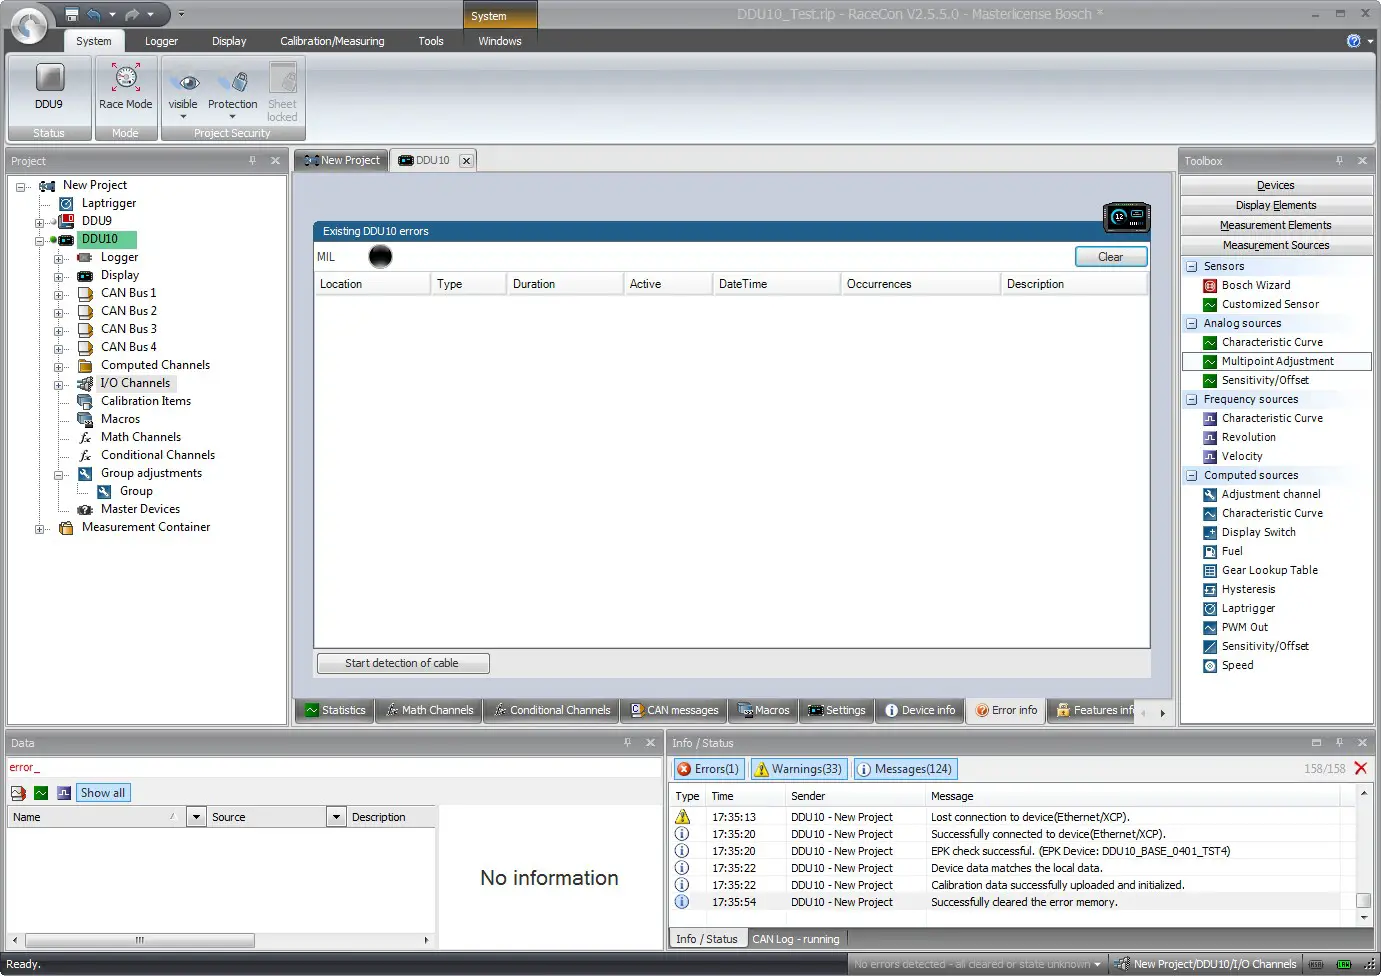
Task: Open the help icon in ribbon corner
Action: tap(1353, 41)
